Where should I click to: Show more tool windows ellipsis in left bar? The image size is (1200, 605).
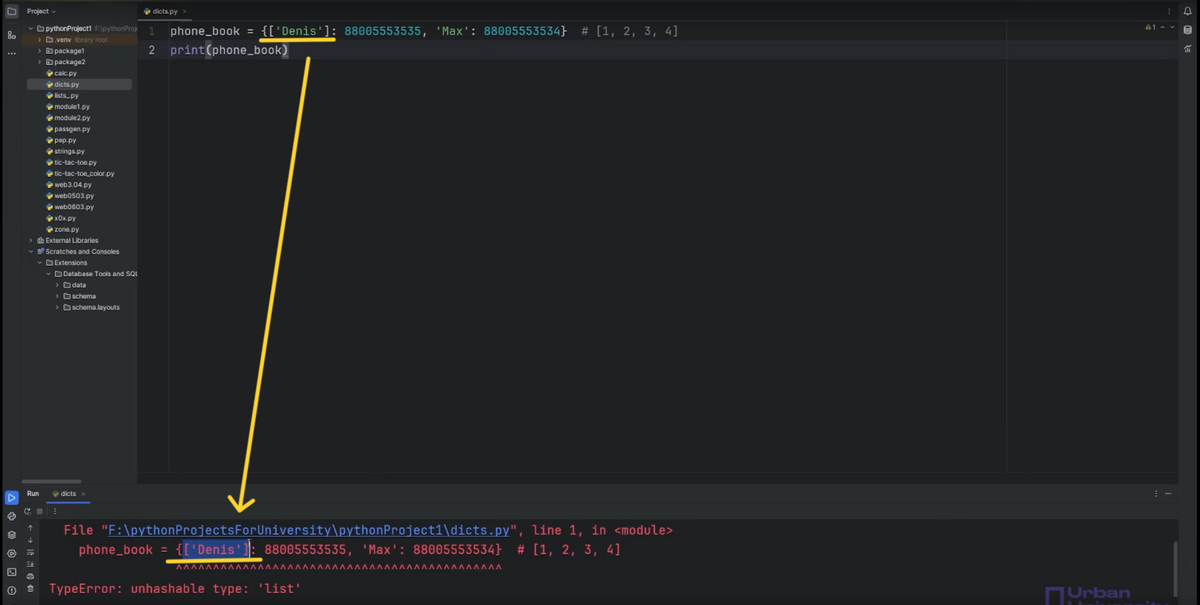pyautogui.click(x=11, y=53)
